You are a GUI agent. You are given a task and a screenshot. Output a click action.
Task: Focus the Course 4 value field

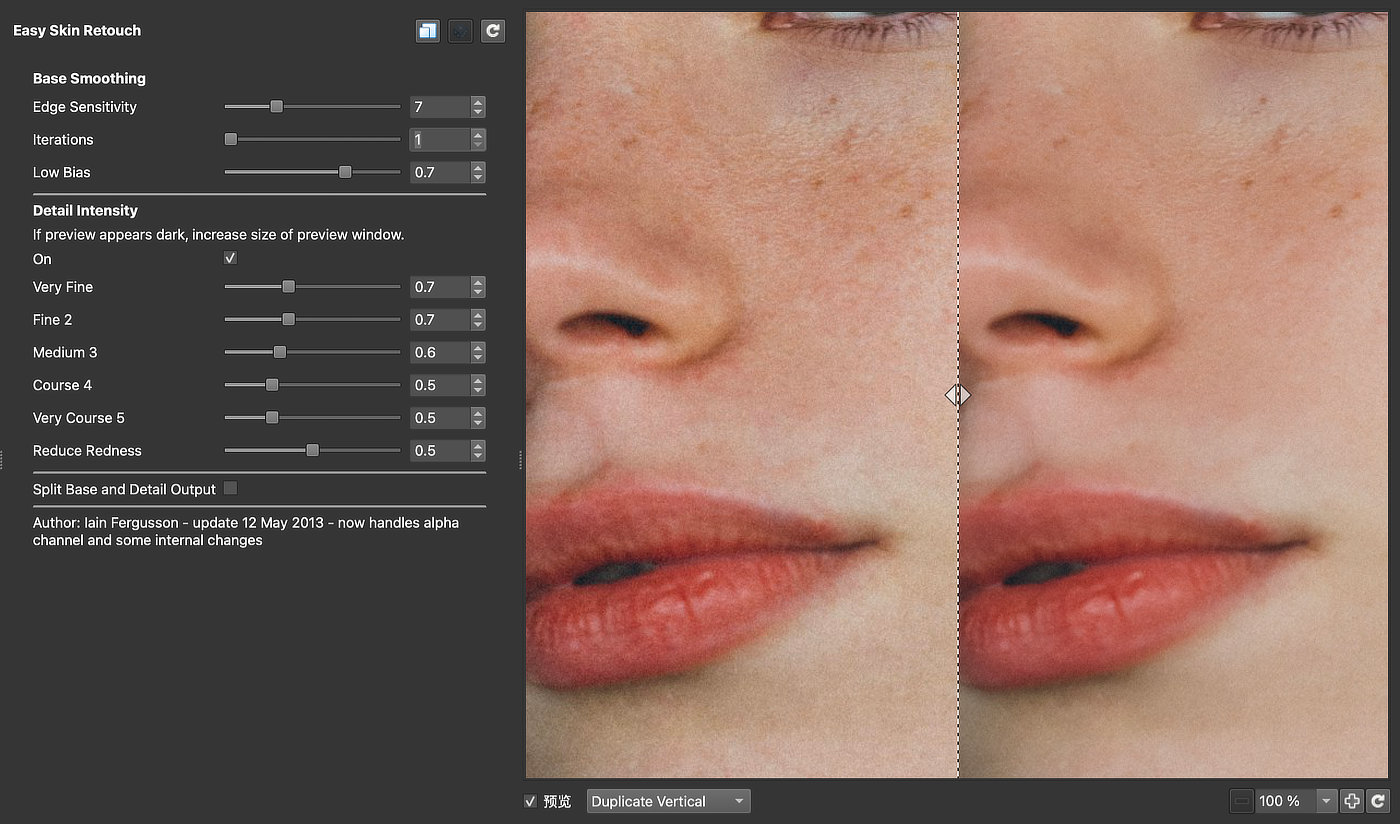pos(440,385)
